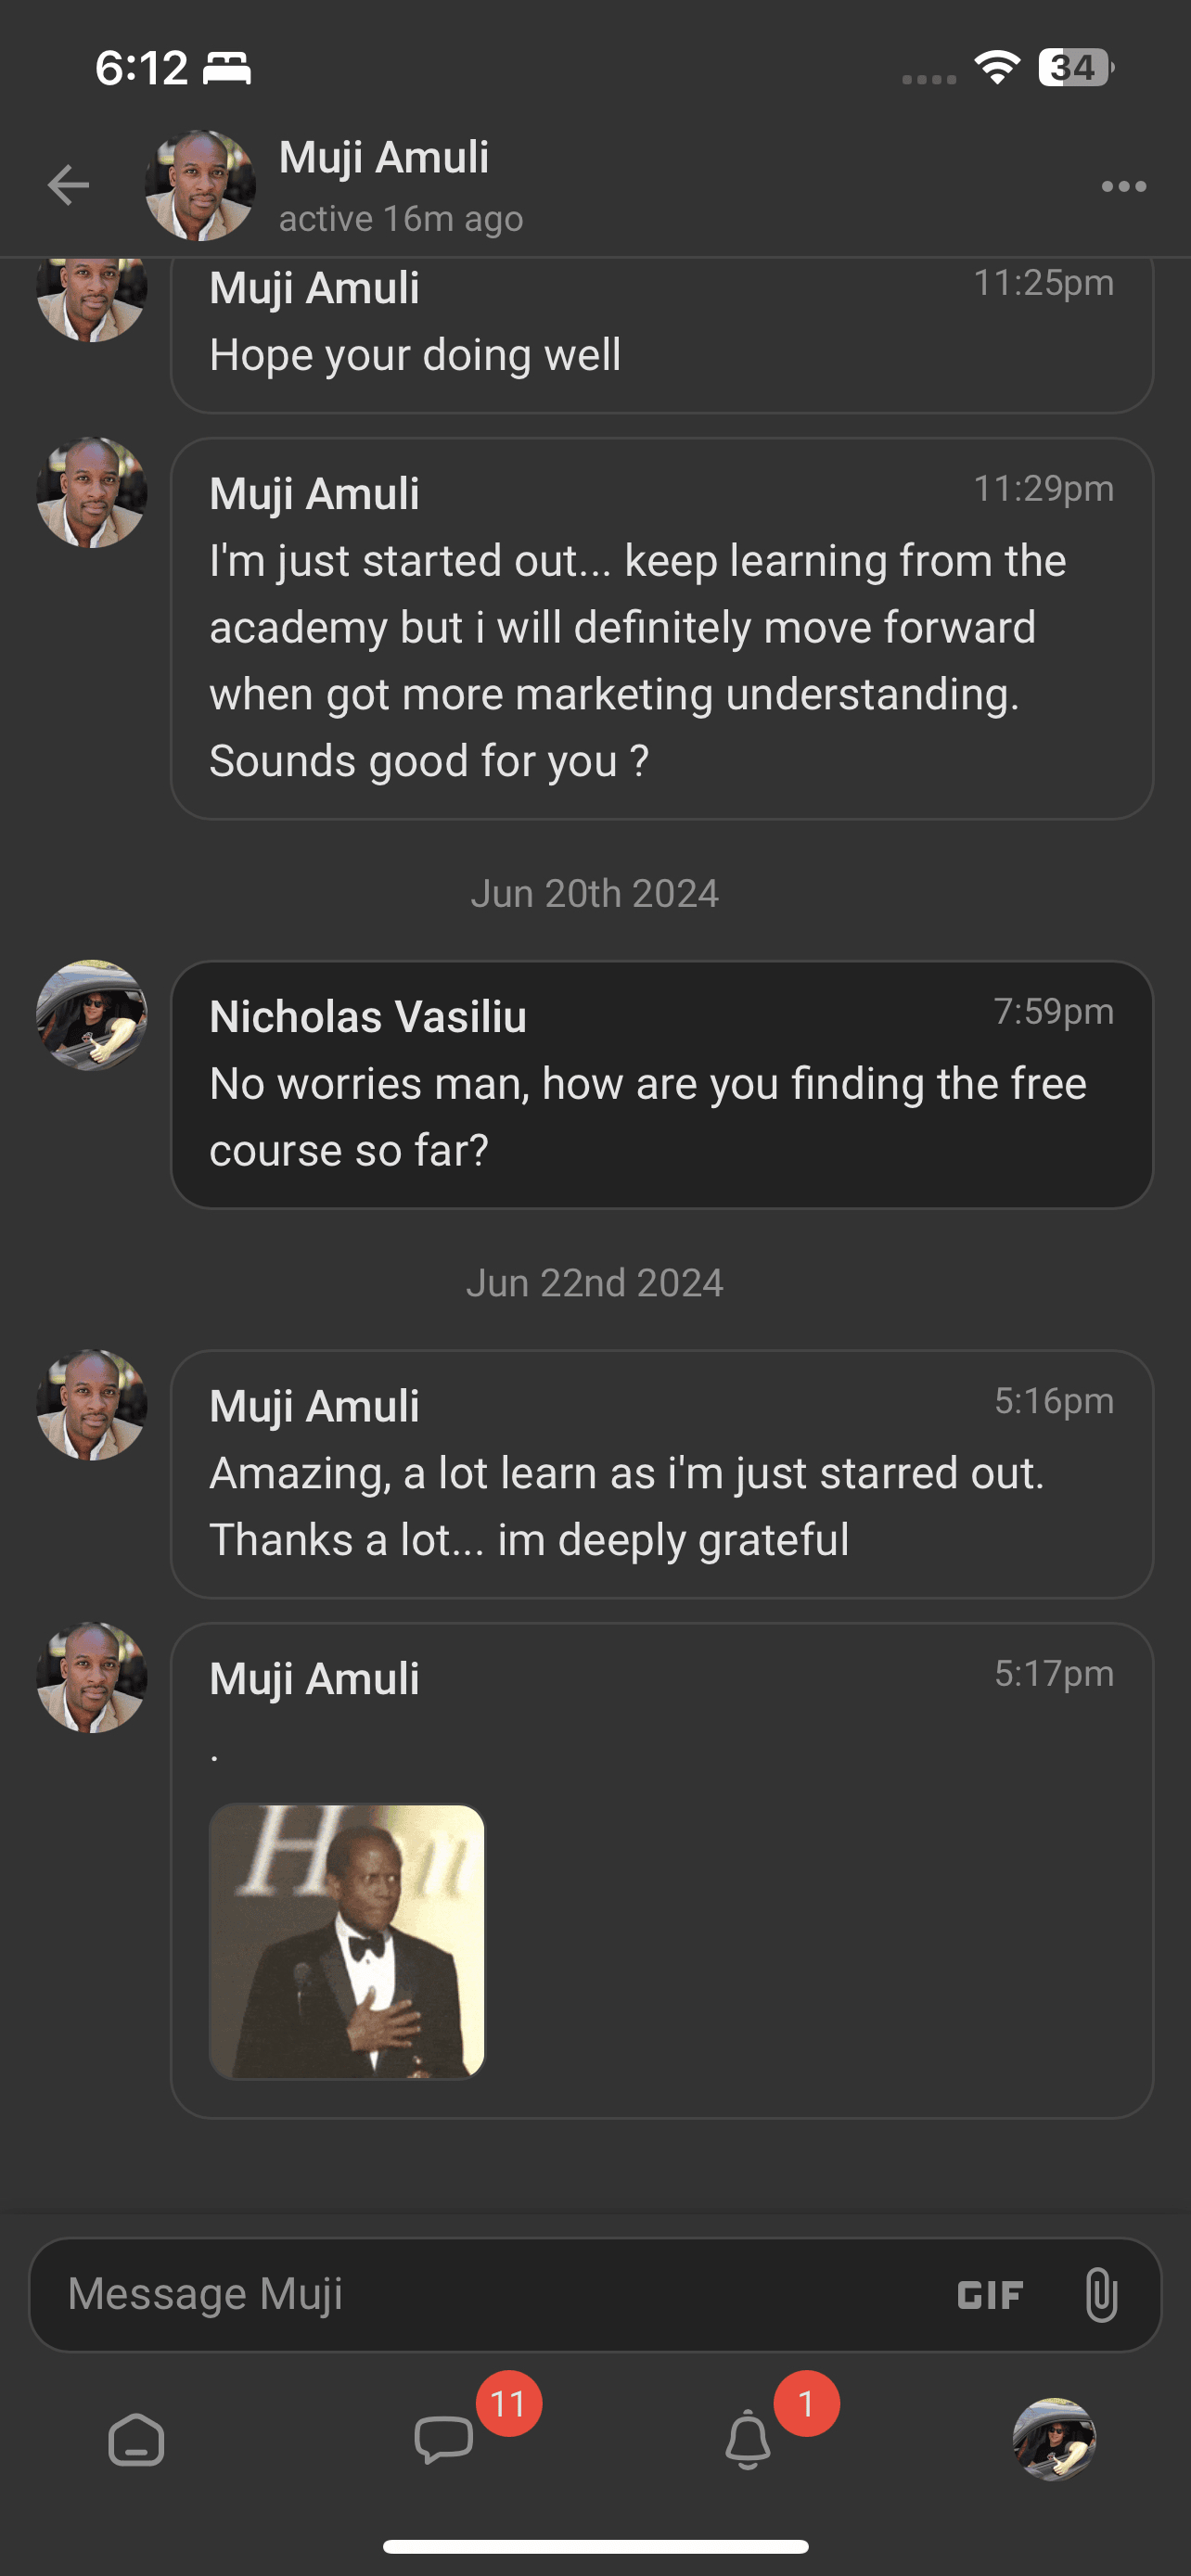Tap the Wi-Fi status icon
The image size is (1191, 2576).
tap(996, 68)
